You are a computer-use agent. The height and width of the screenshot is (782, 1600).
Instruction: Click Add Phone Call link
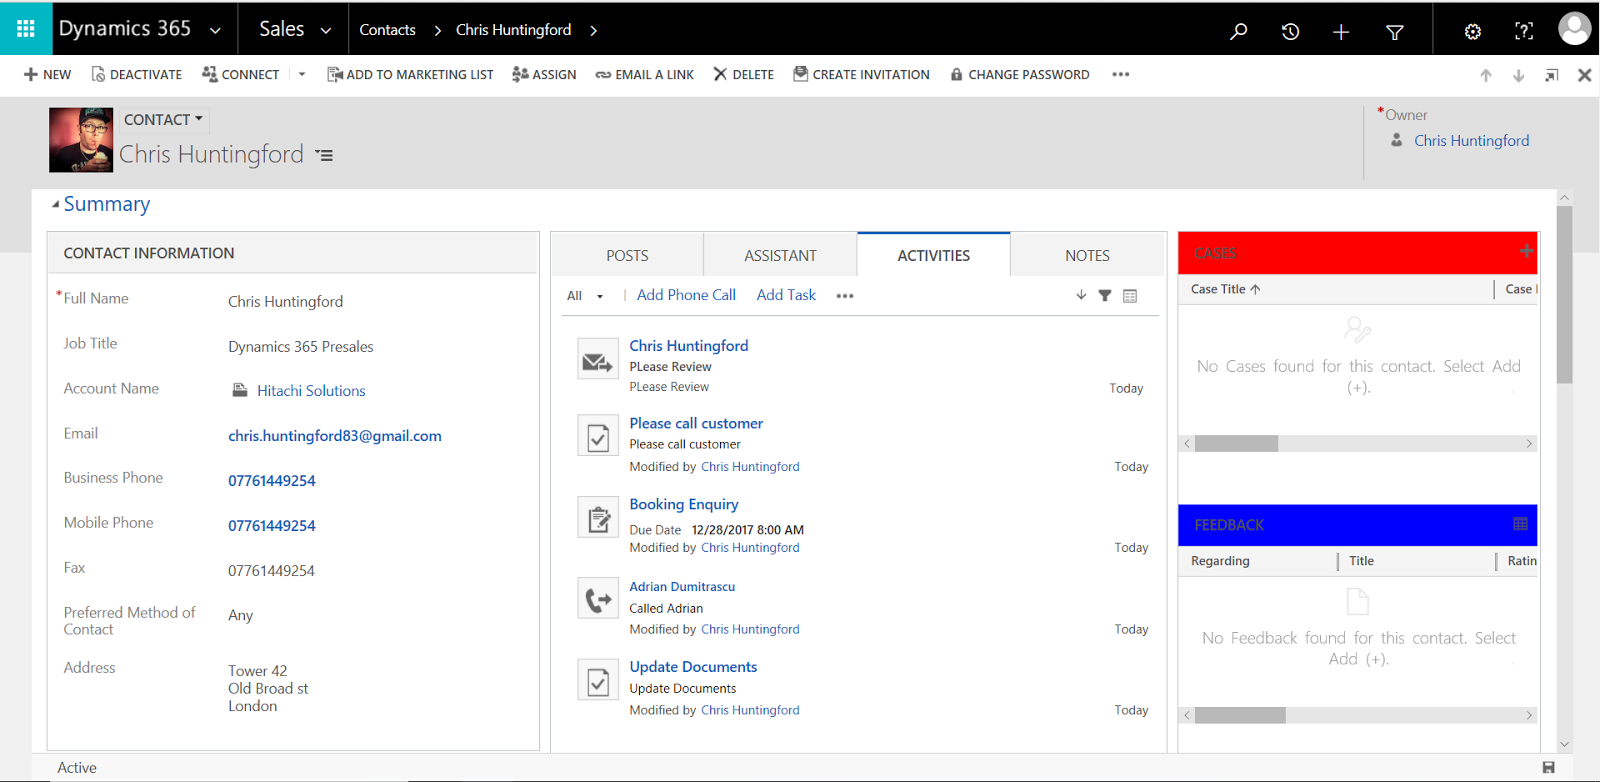(x=686, y=295)
